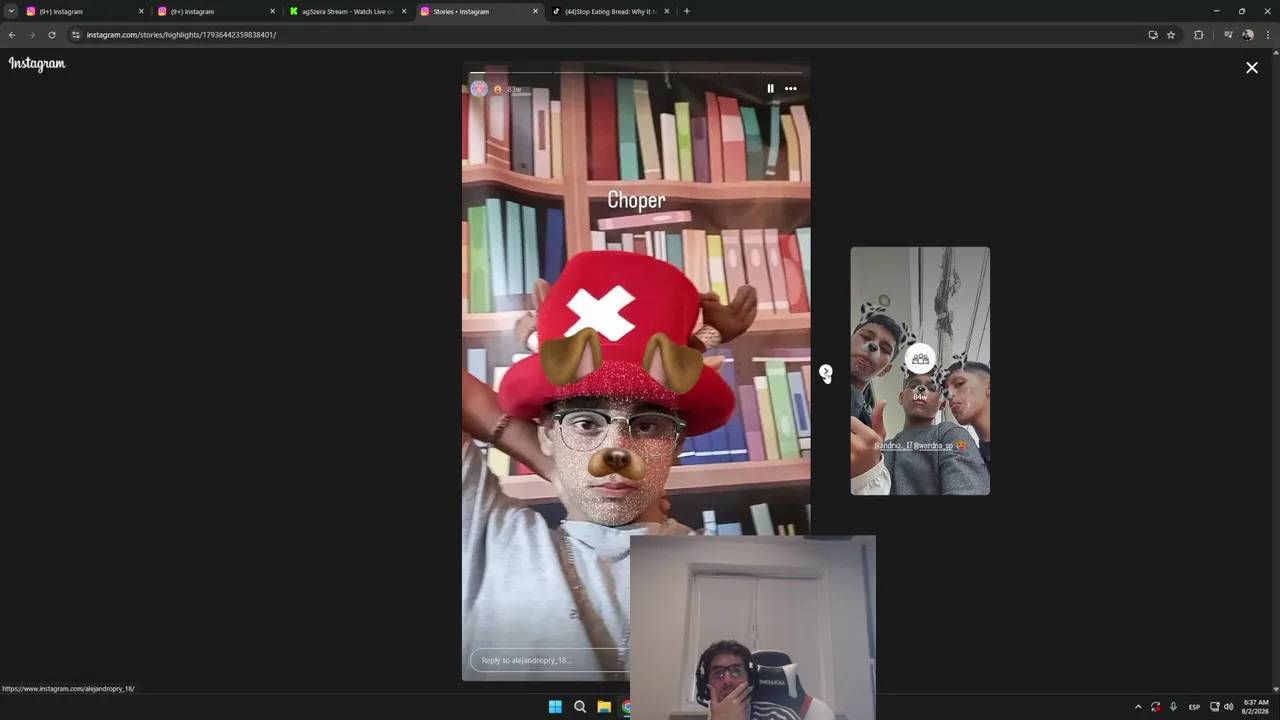The height and width of the screenshot is (720, 1280).
Task: Open the story's three-dot options menu
Action: pos(790,89)
